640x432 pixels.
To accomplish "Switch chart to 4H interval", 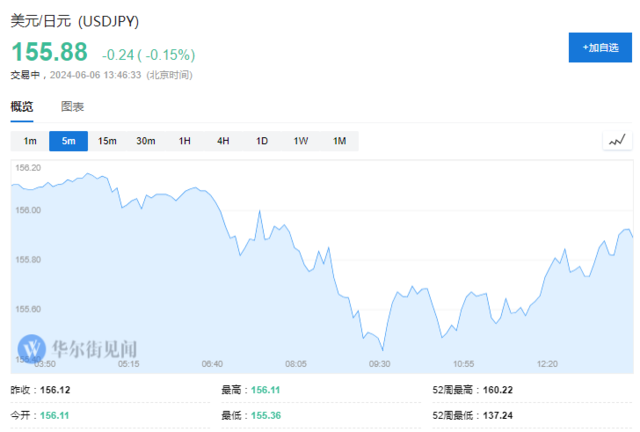I will point(223,141).
